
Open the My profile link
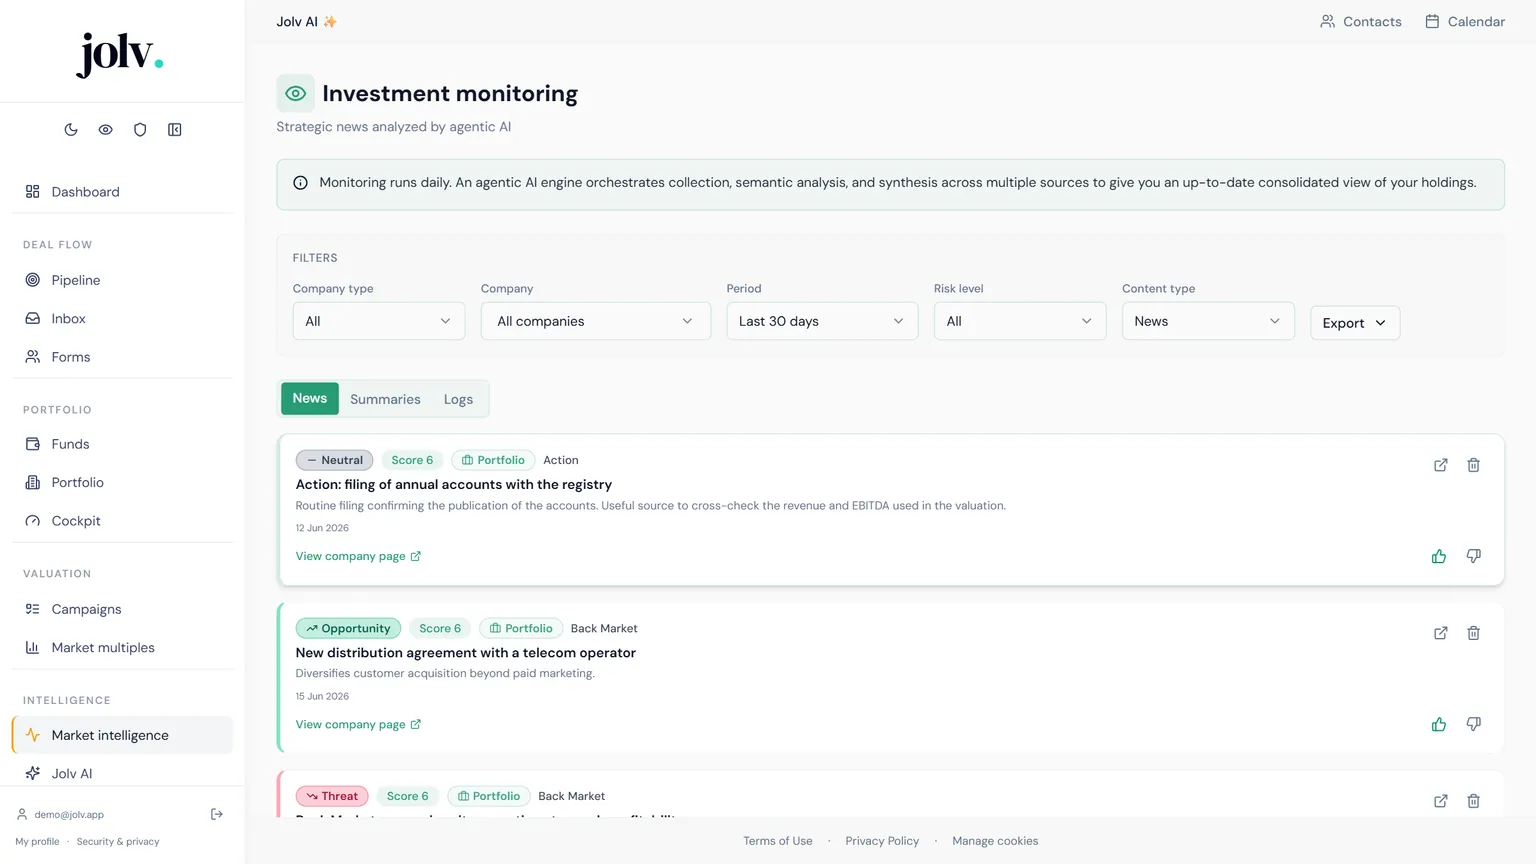coord(38,842)
